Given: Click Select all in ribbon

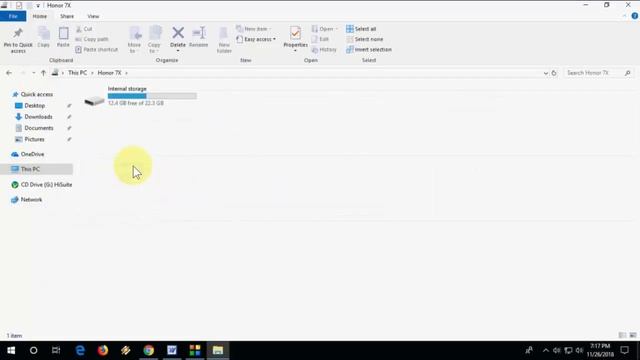Looking at the screenshot, I should (x=361, y=29).
